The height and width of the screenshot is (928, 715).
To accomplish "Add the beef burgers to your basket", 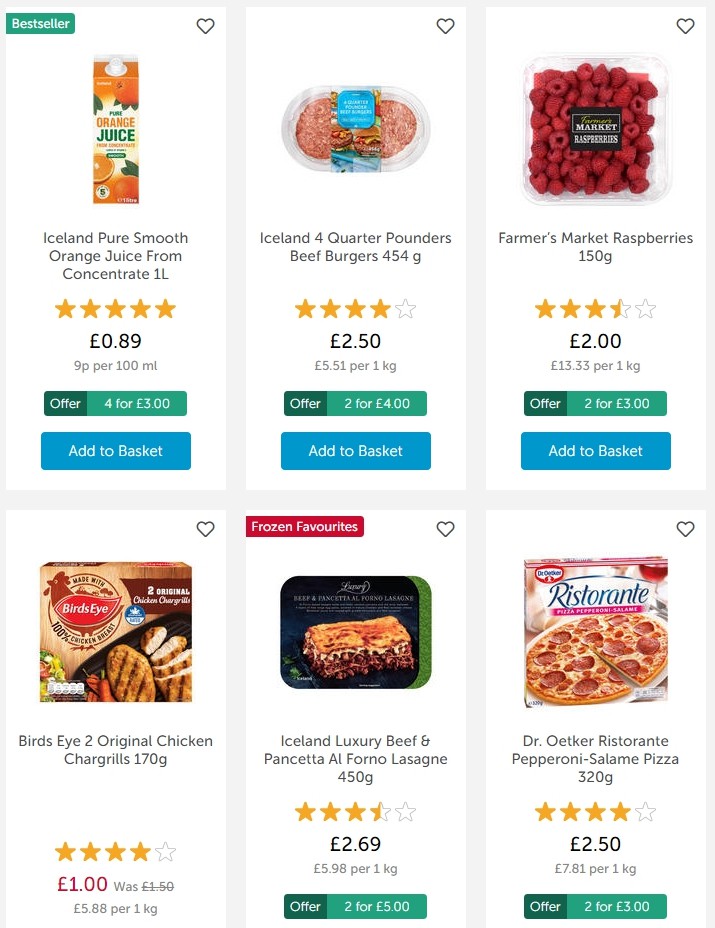I will click(356, 451).
